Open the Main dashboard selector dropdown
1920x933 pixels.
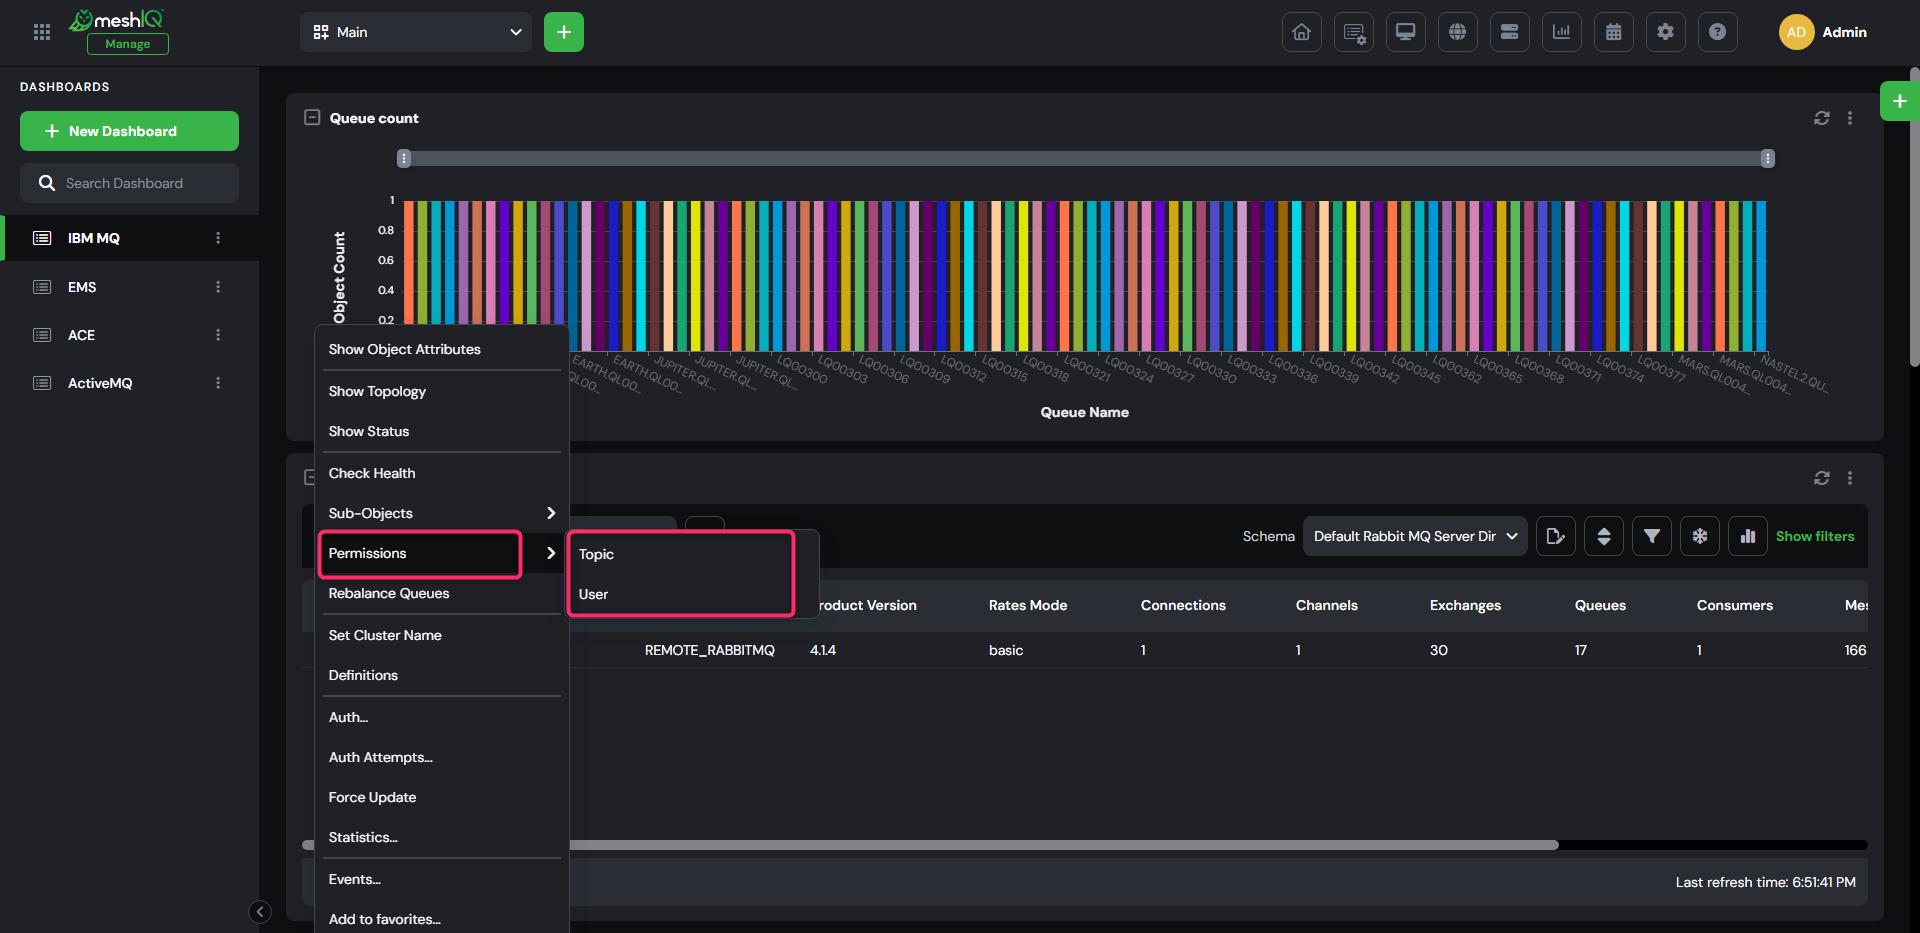click(x=418, y=32)
